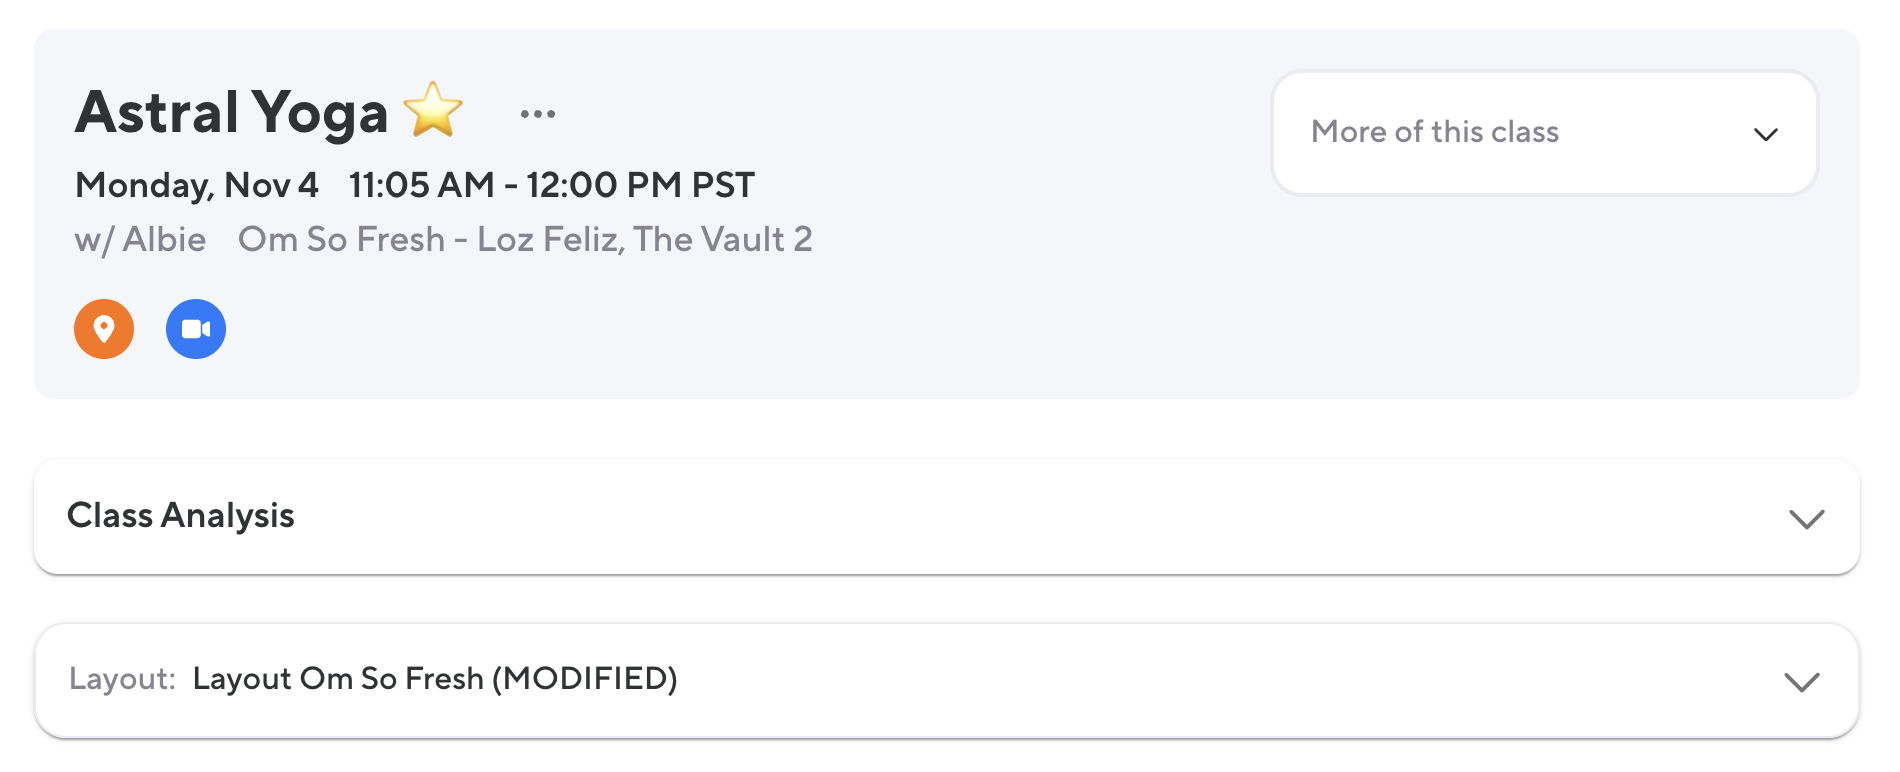Click the Class Analysis heading text
The image size is (1900, 772).
[181, 516]
